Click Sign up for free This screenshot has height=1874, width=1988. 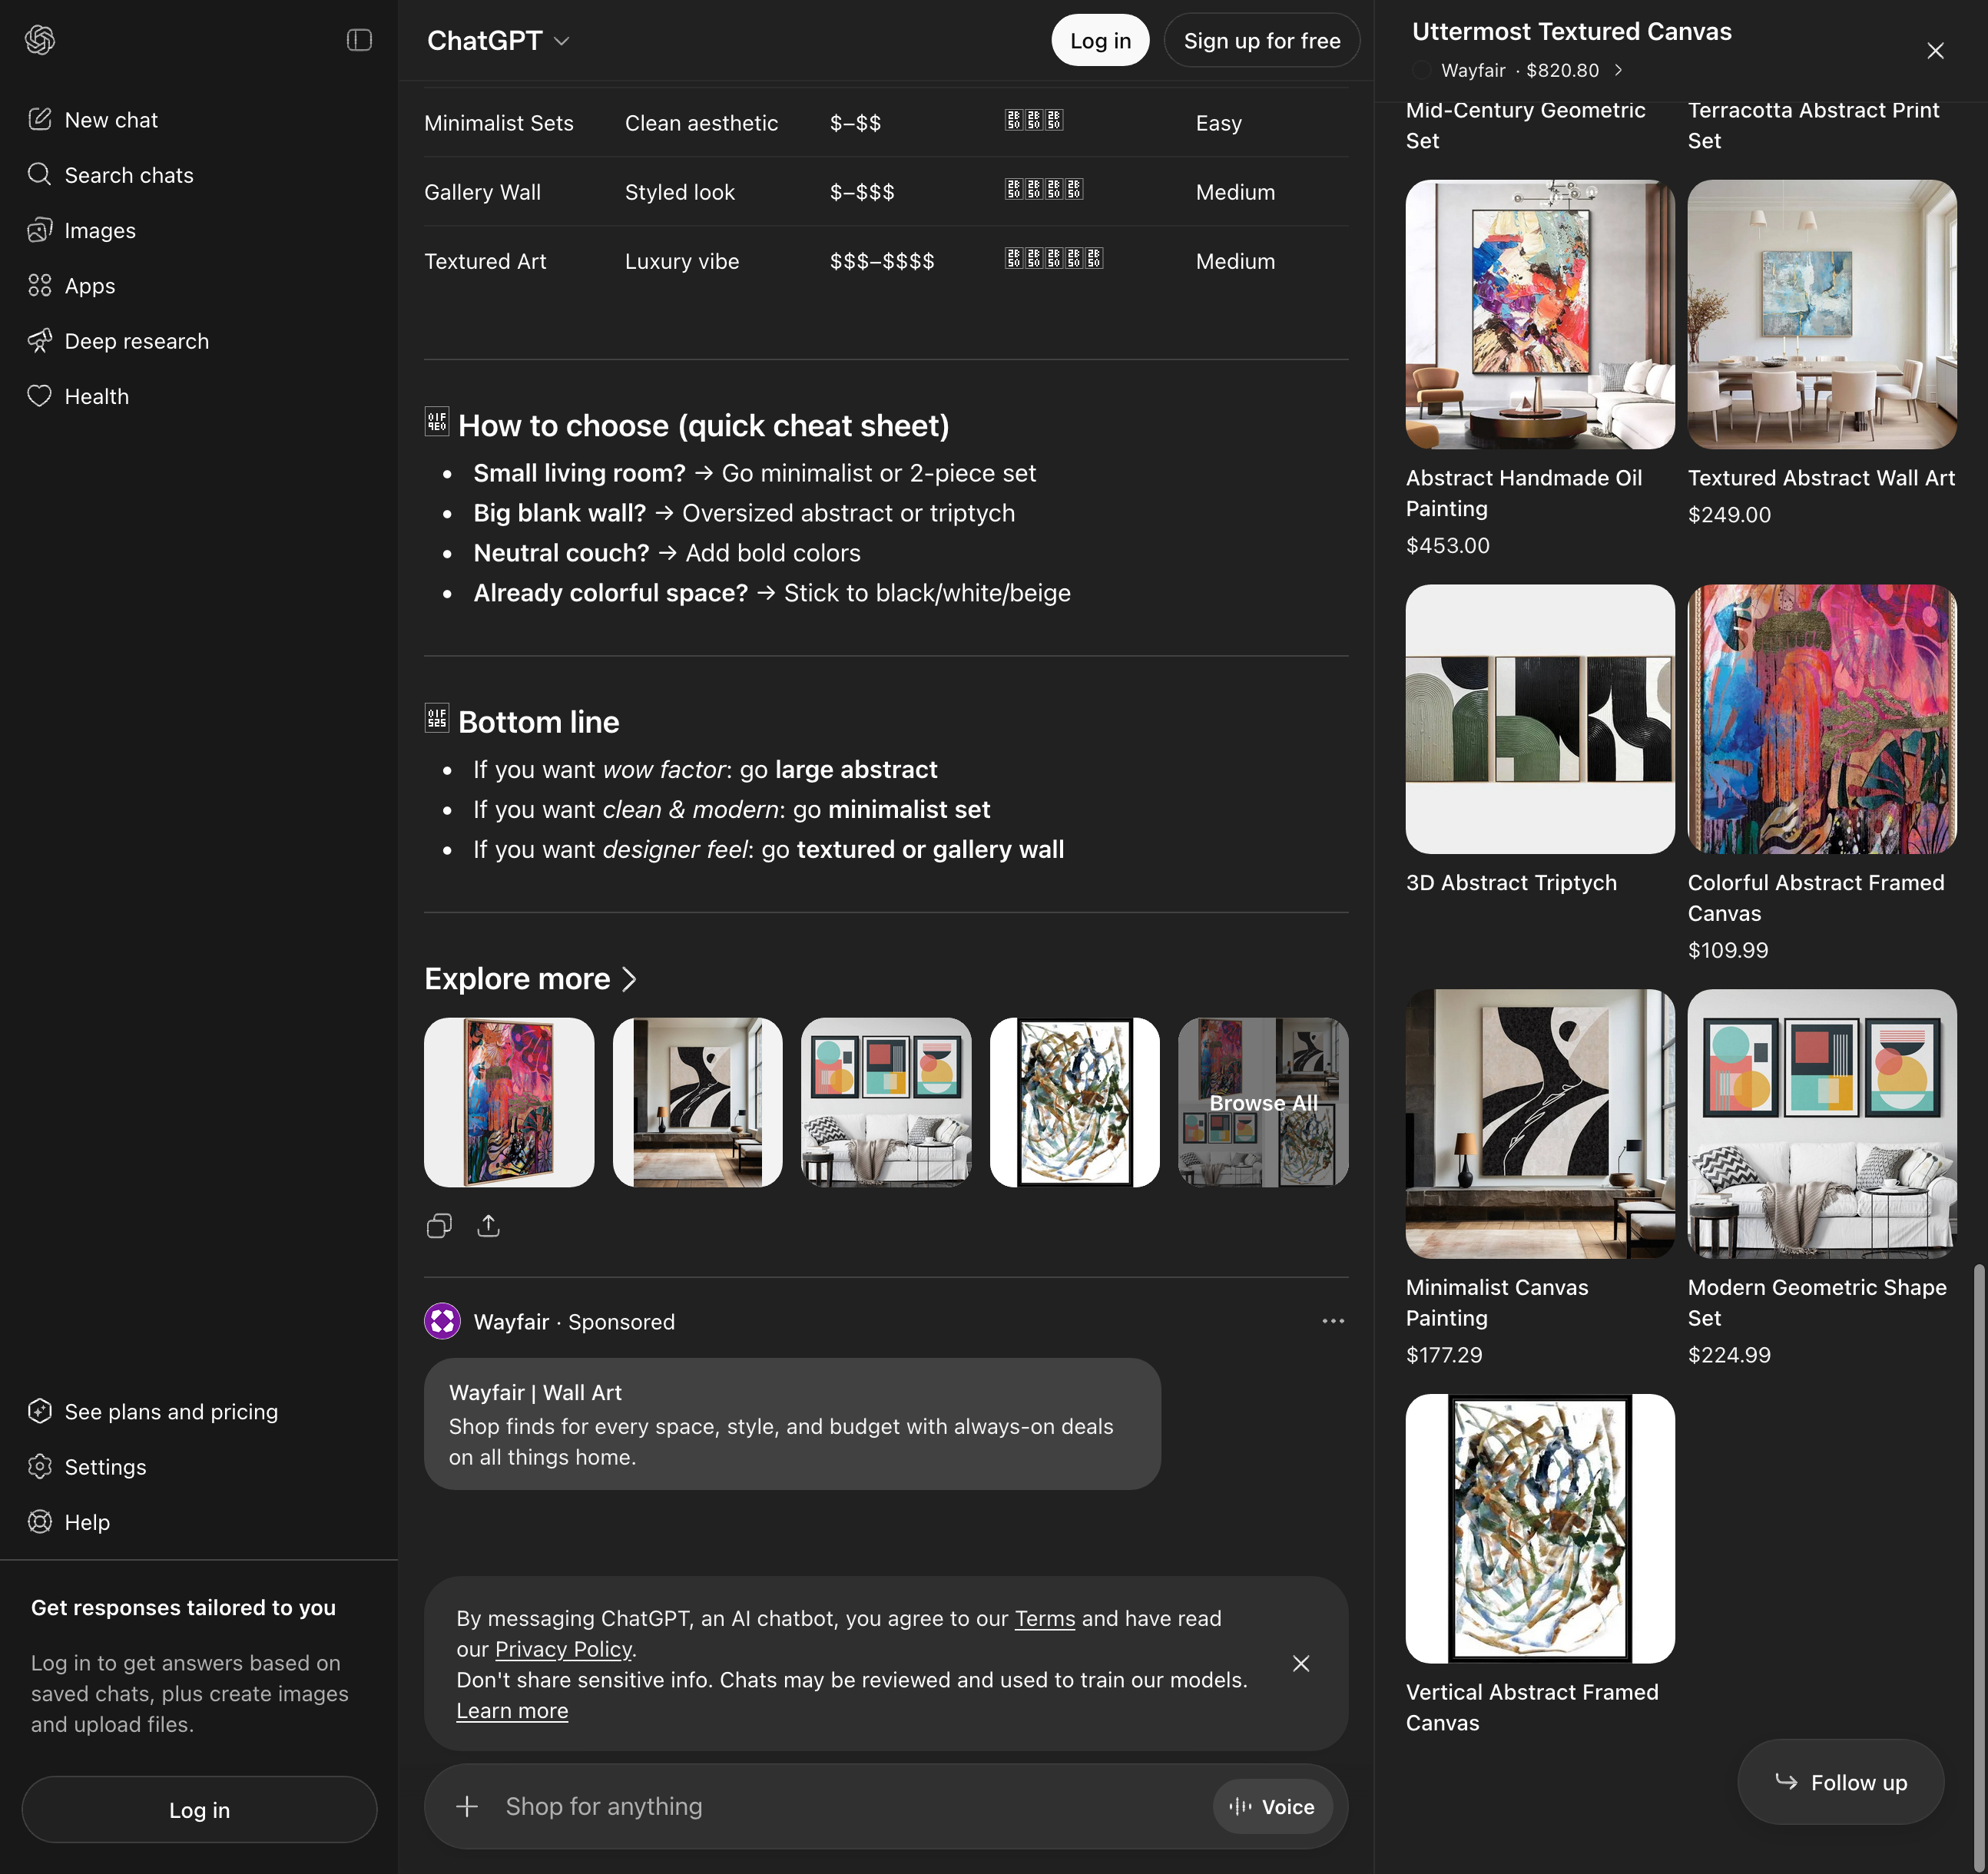1261,40
